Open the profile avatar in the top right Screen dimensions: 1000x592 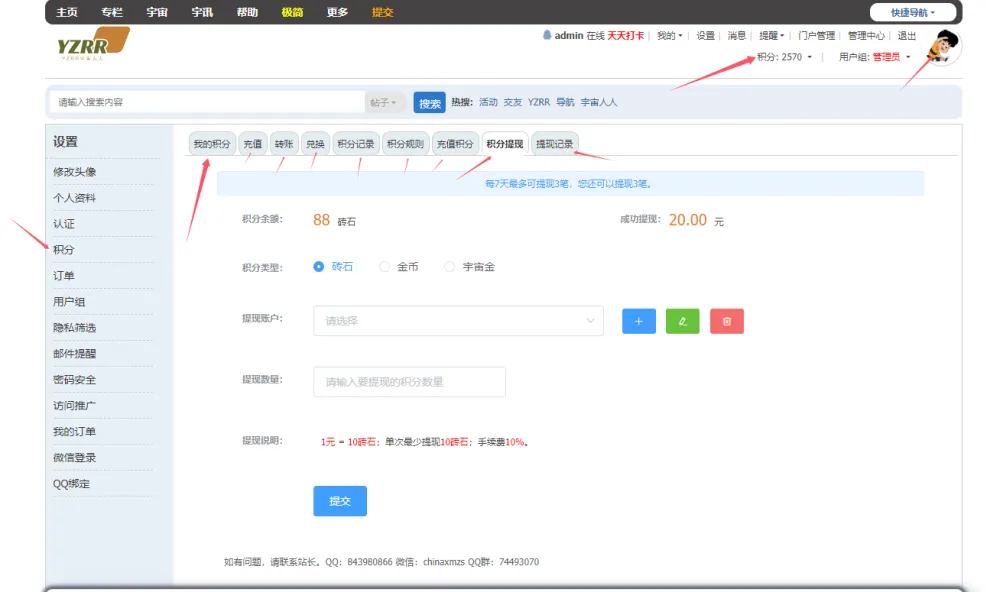(x=941, y=45)
